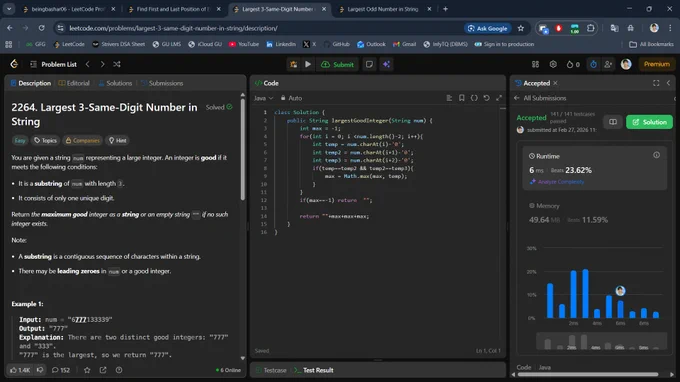Expand the code editor to fullscreen

click(x=499, y=98)
